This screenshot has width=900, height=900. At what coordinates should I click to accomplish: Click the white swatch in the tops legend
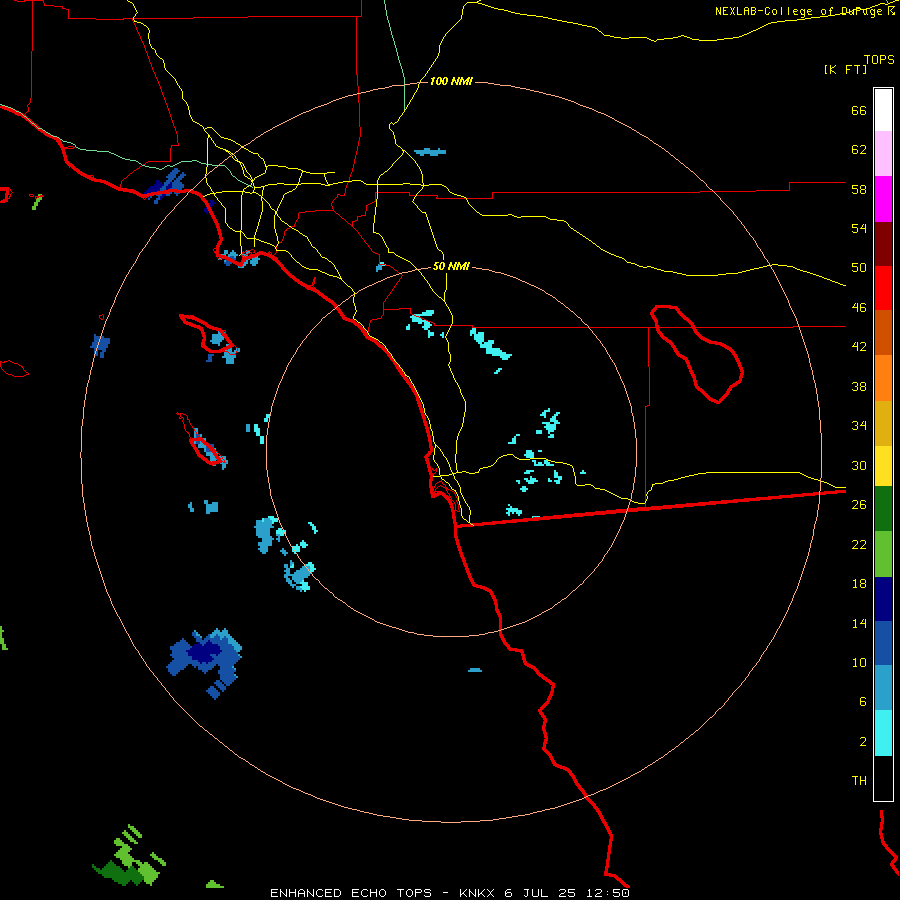click(883, 110)
